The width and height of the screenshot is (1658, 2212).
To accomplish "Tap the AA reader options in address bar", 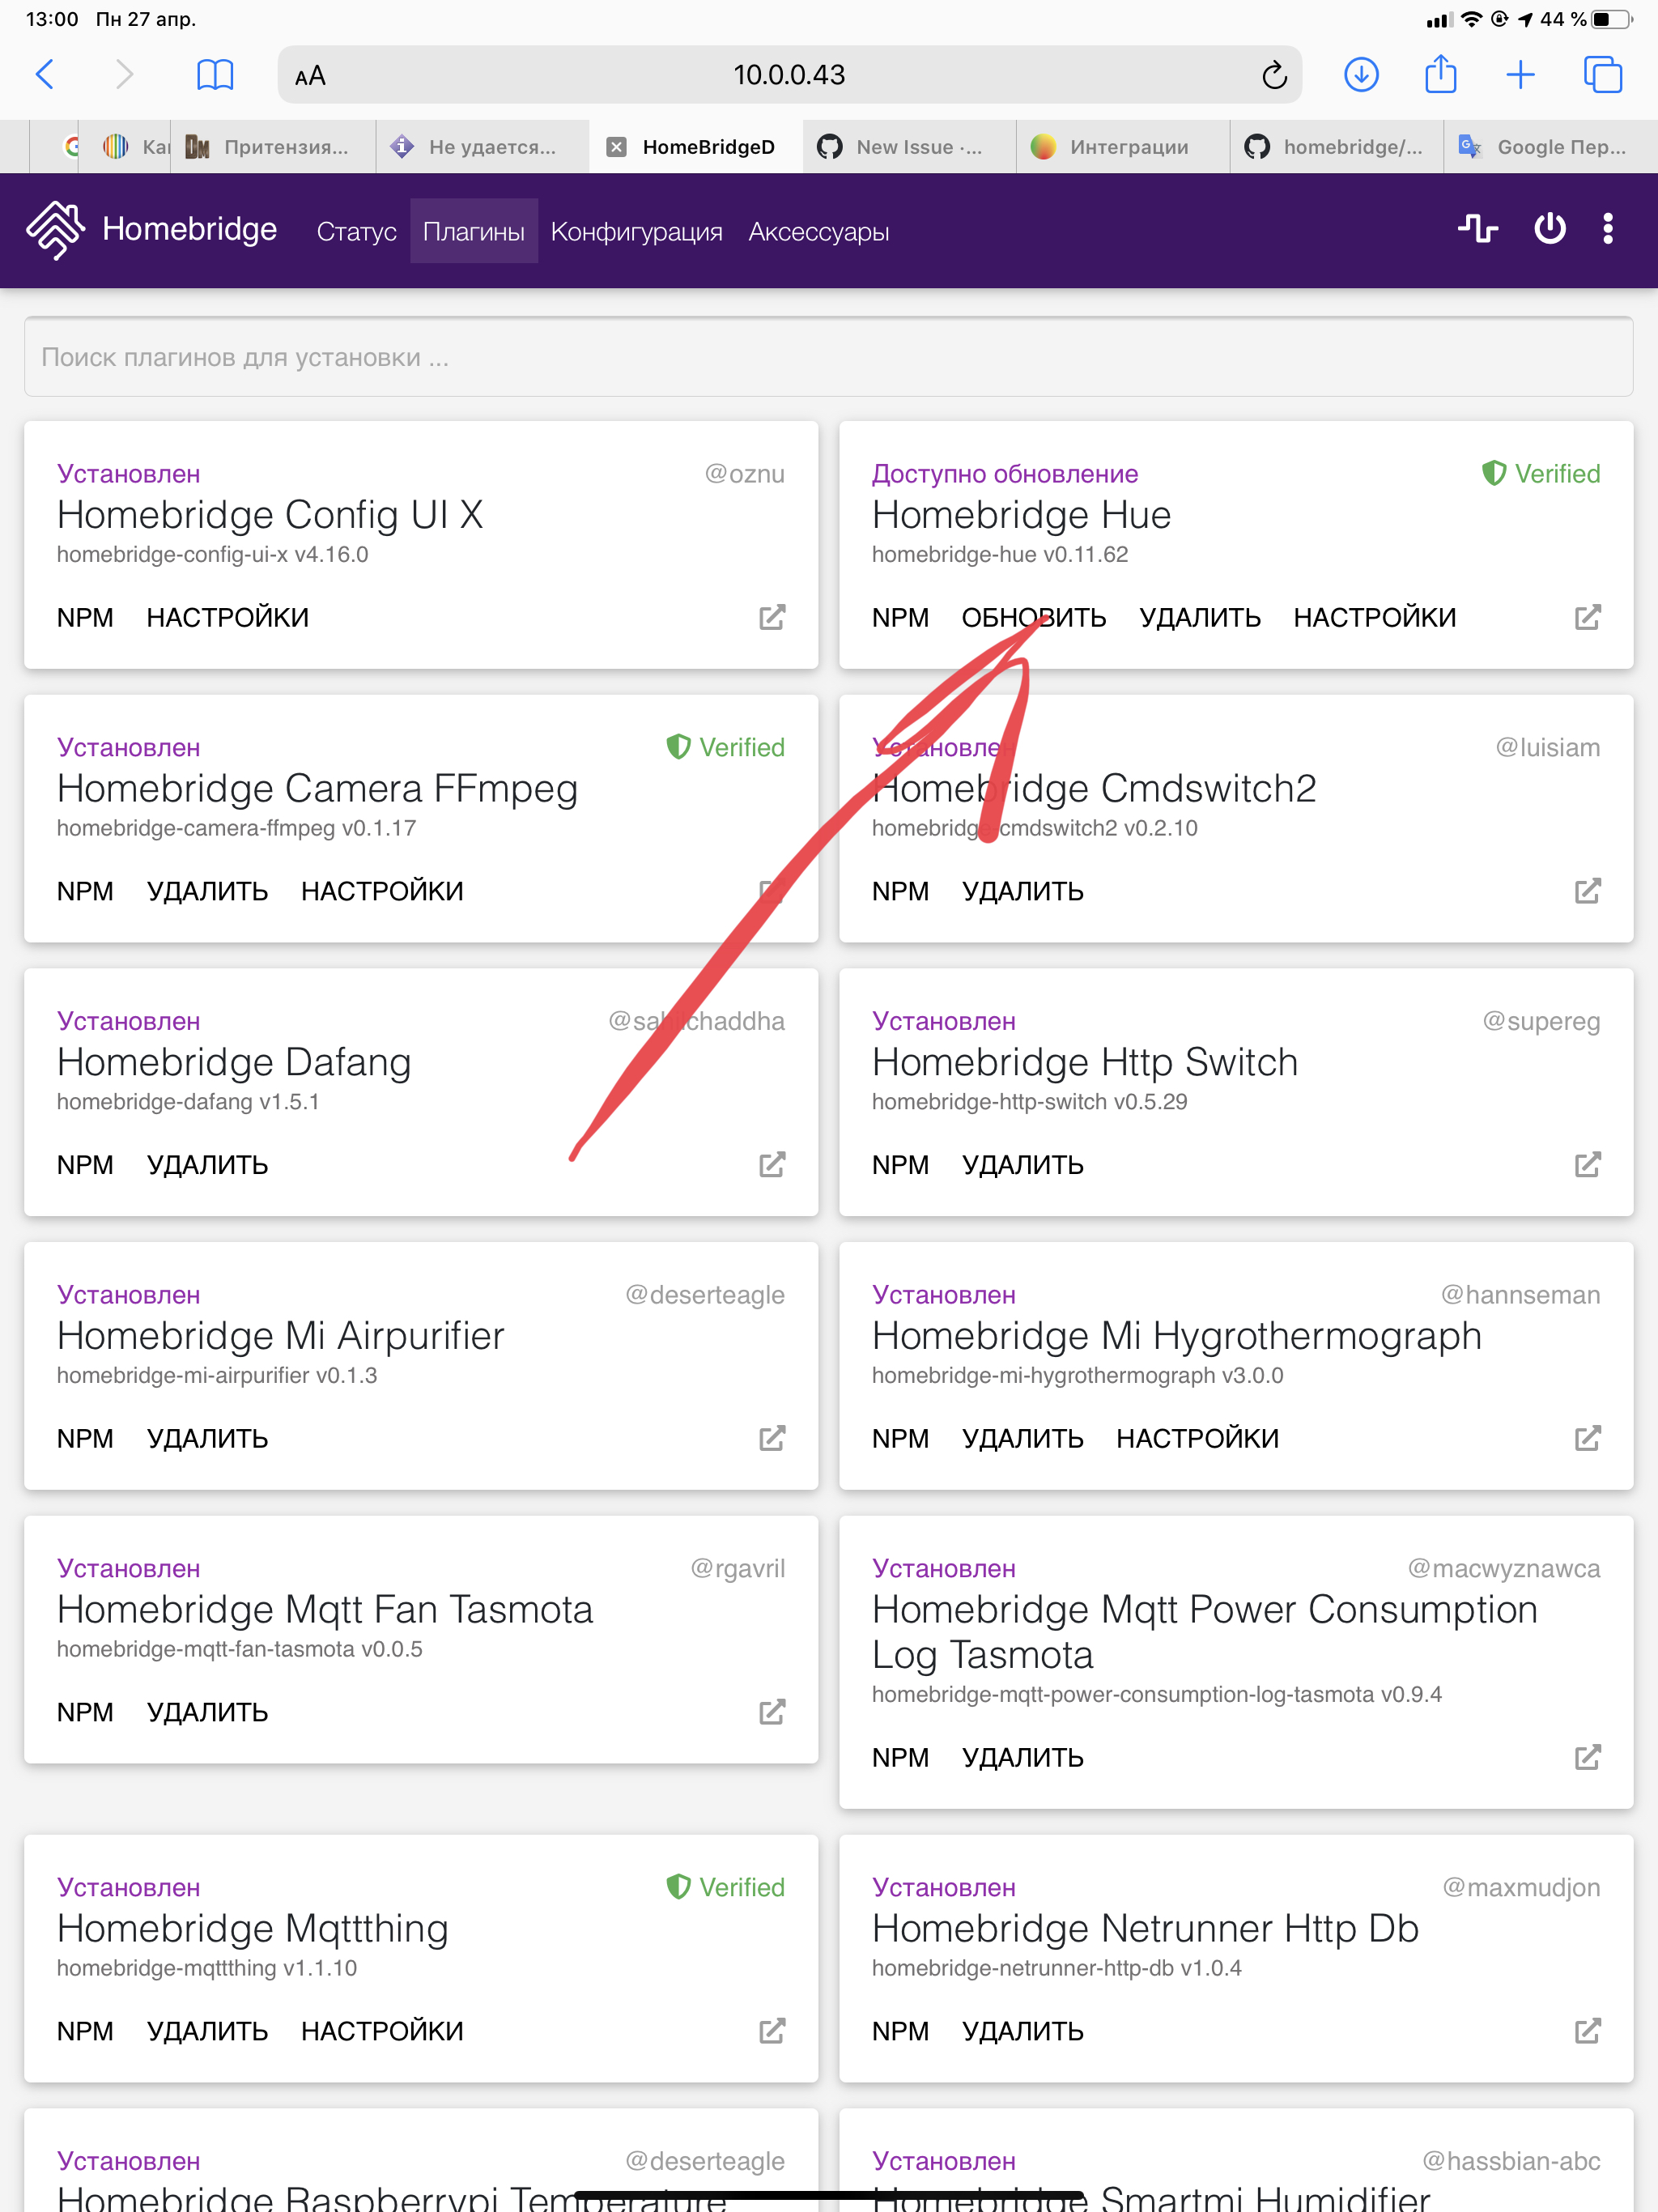I will point(310,76).
